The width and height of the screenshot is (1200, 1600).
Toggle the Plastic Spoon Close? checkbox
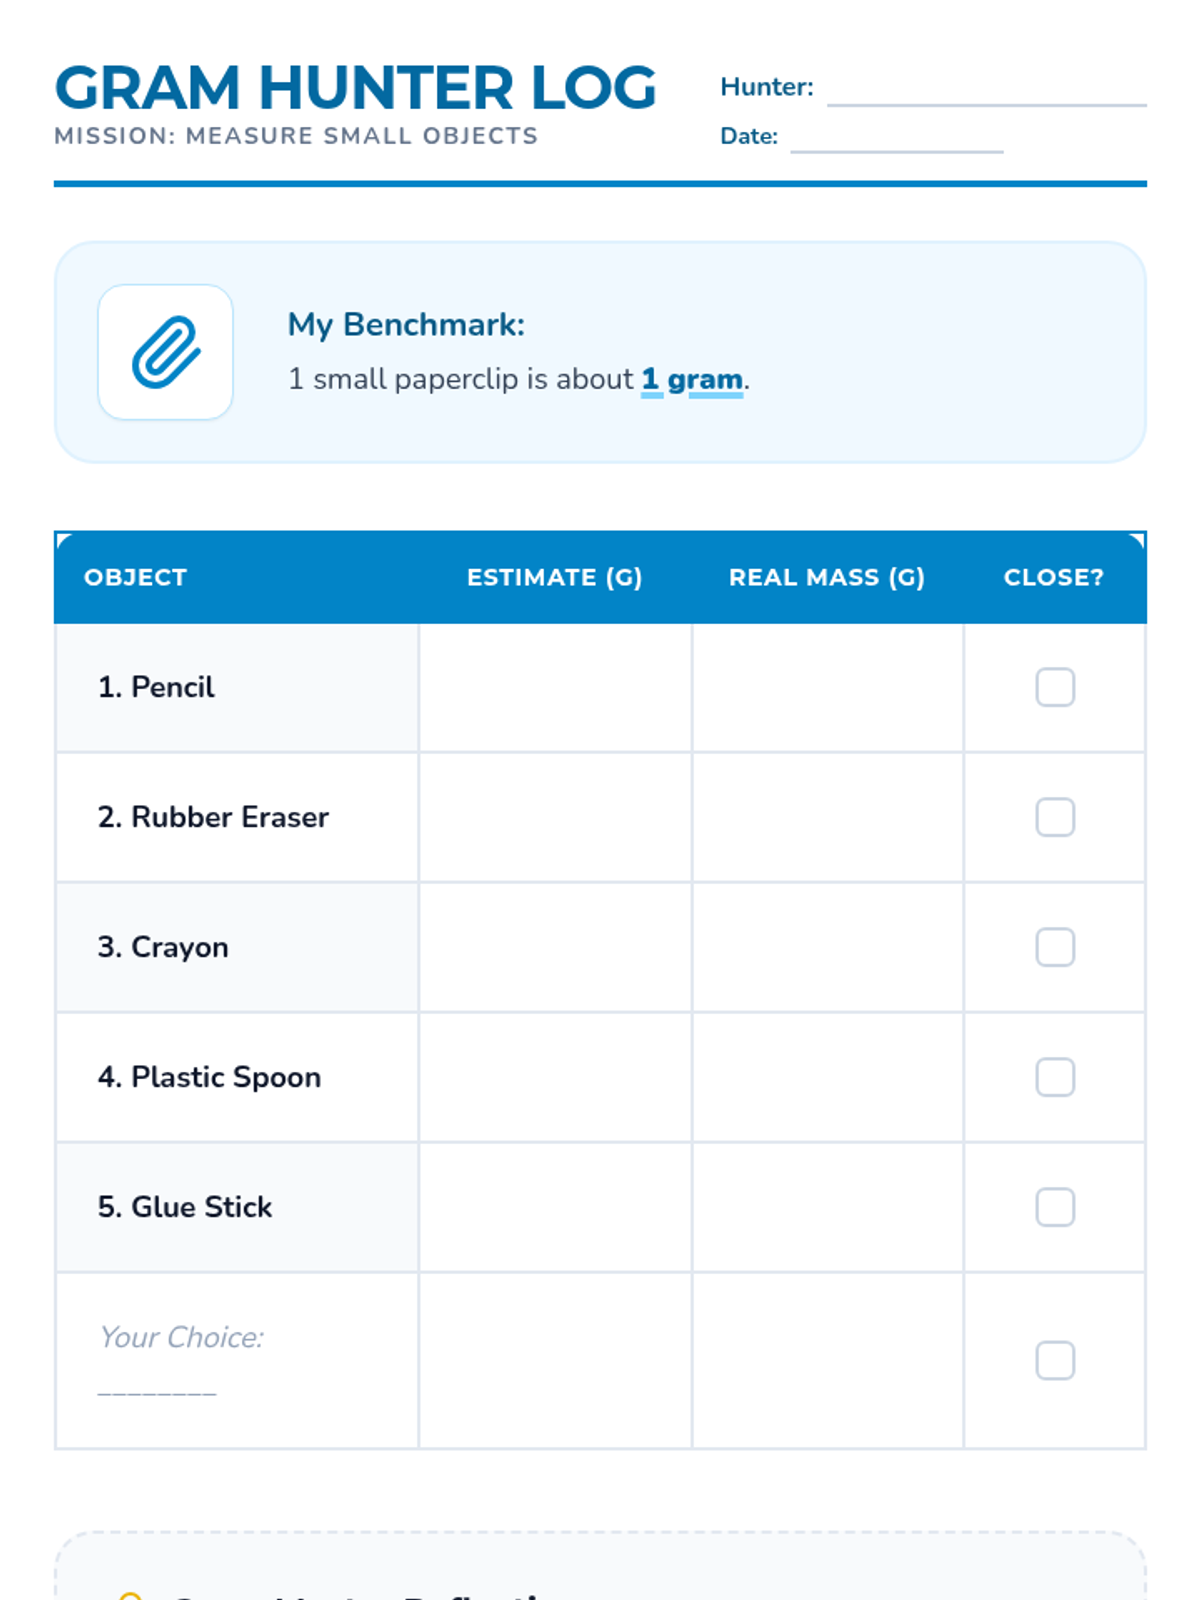click(x=1055, y=1077)
